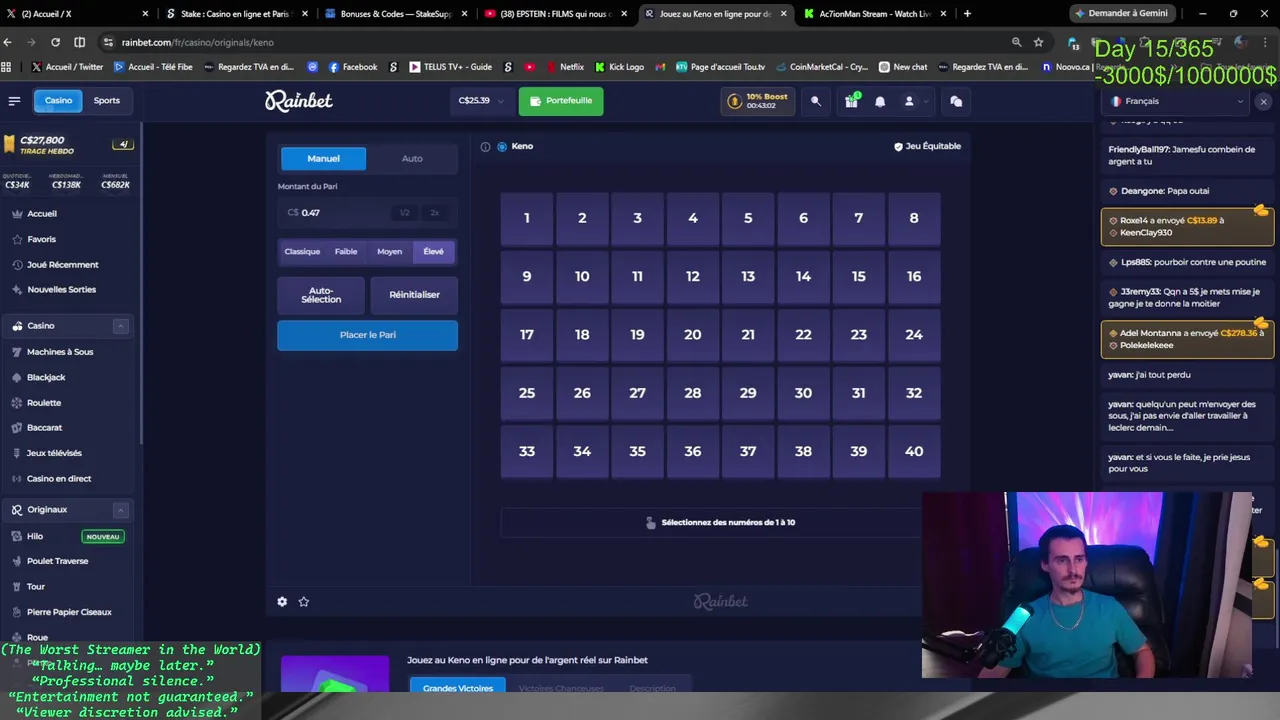The image size is (1280, 720).
Task: Open Casino en direct
Action: click(58, 478)
